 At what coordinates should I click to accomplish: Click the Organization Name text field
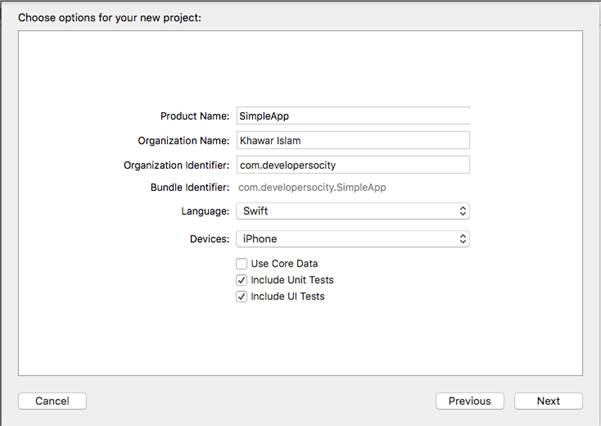[353, 141]
